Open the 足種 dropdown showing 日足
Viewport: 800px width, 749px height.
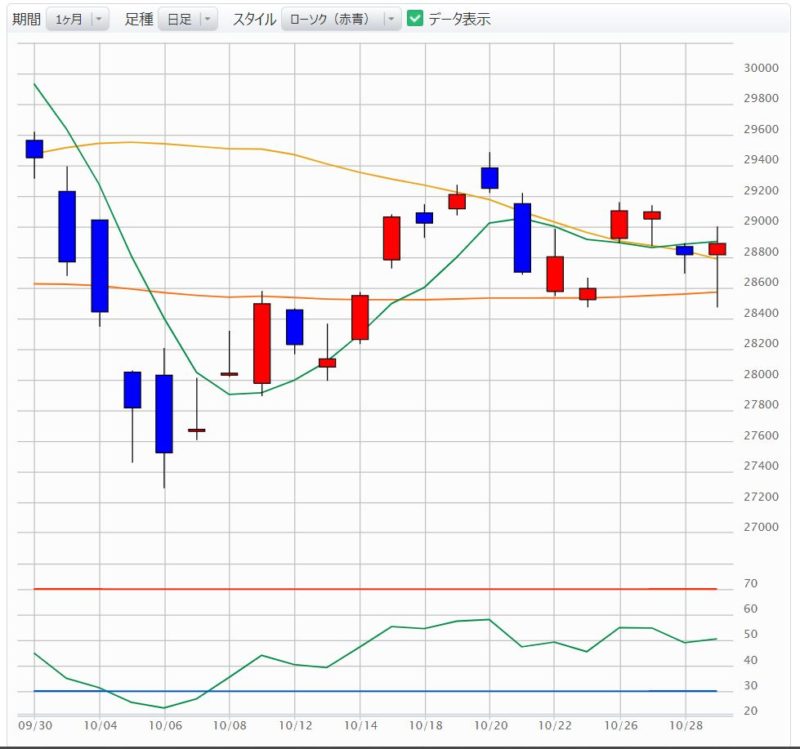pyautogui.click(x=188, y=19)
